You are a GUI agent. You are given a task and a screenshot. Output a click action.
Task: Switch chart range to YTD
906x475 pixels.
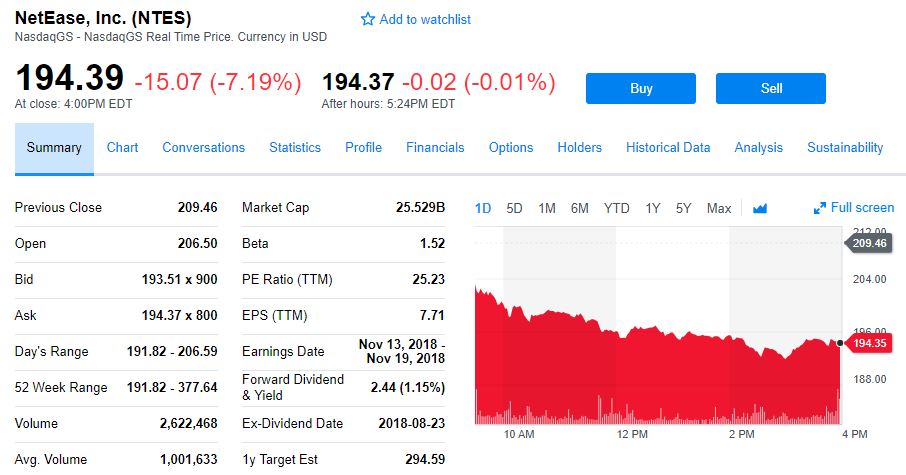pos(617,208)
